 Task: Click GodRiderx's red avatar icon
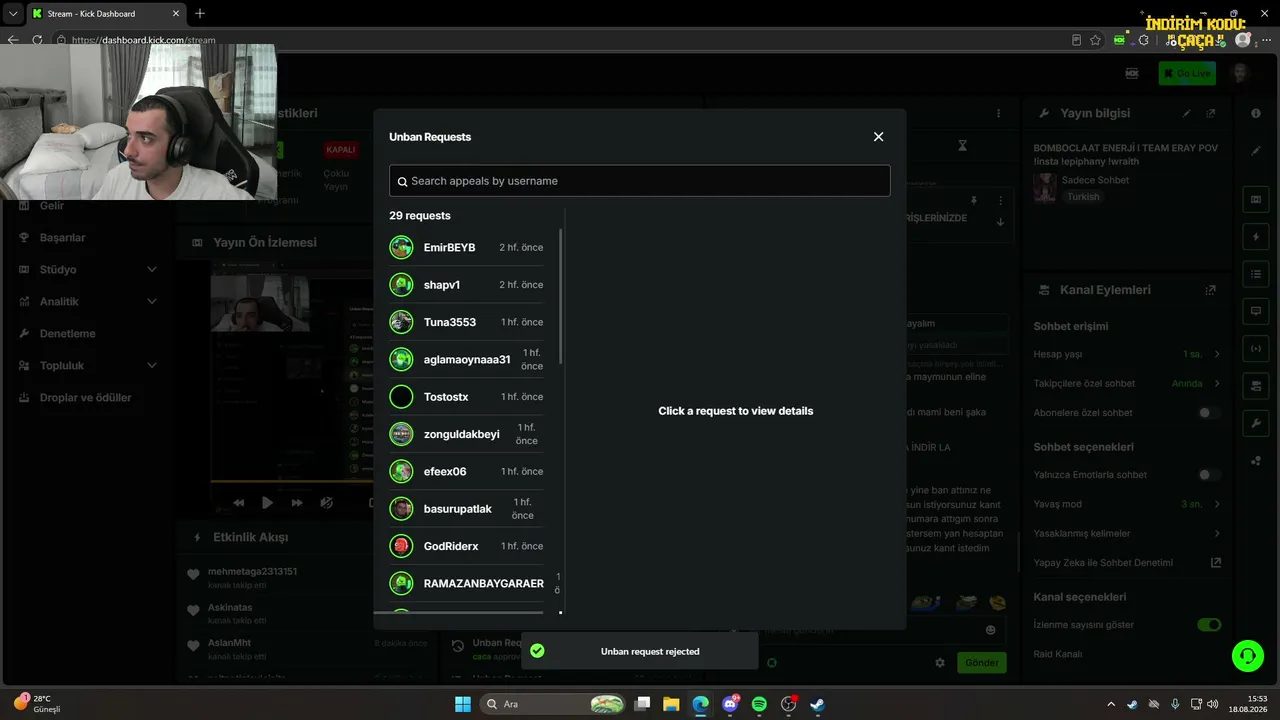(x=401, y=546)
